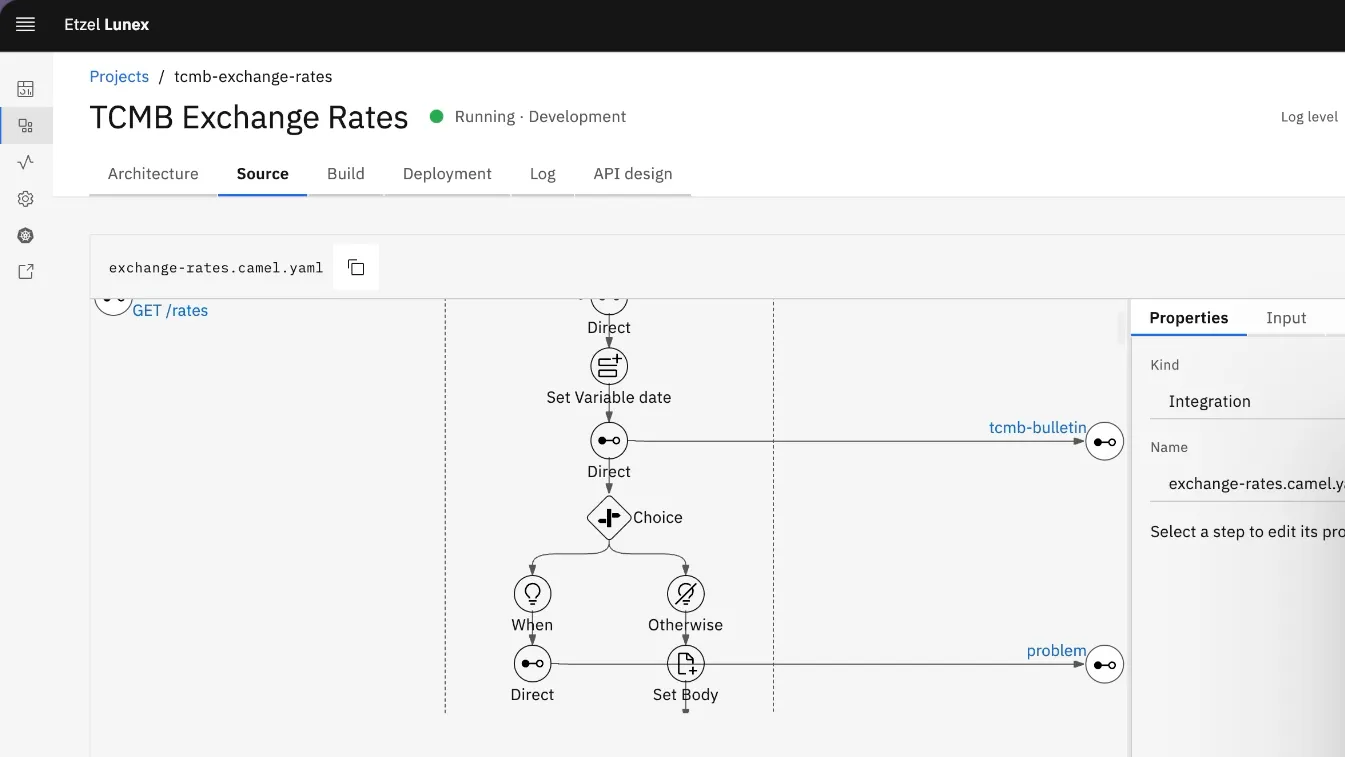
Task: Click the Kubernetes helm sidebar icon
Action: (x=26, y=236)
